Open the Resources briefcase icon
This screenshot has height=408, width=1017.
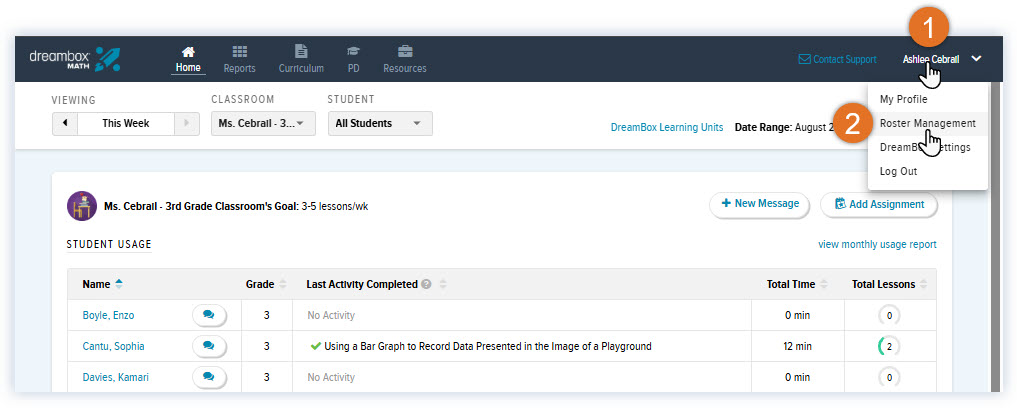405,51
